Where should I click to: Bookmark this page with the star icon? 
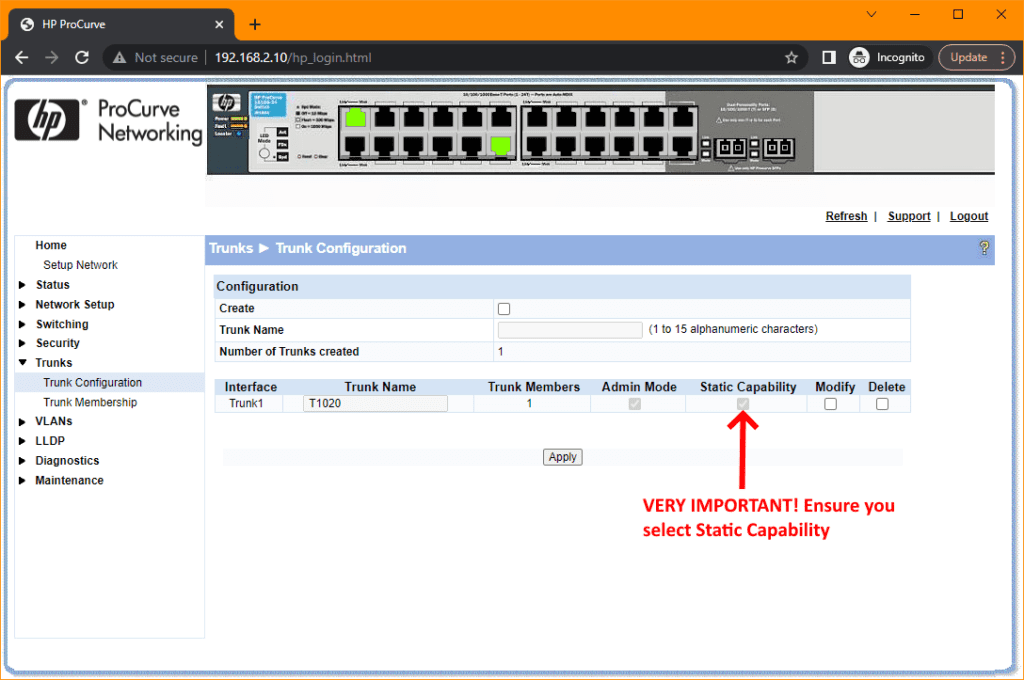coord(792,57)
